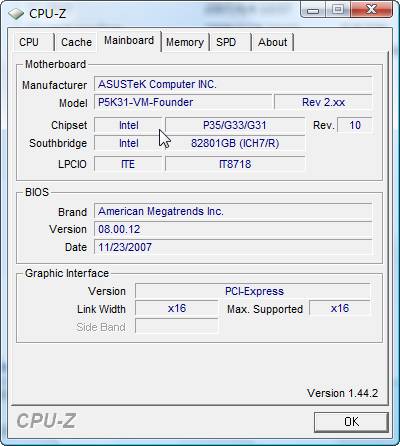Click the CPU-Z title bar icon
The width and height of the screenshot is (400, 446).
pos(16,14)
